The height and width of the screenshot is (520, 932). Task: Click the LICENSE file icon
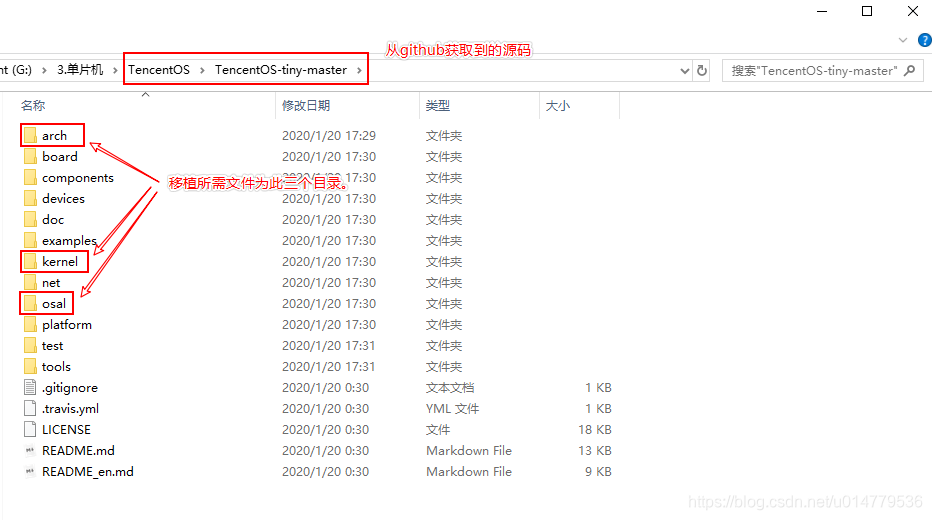30,429
